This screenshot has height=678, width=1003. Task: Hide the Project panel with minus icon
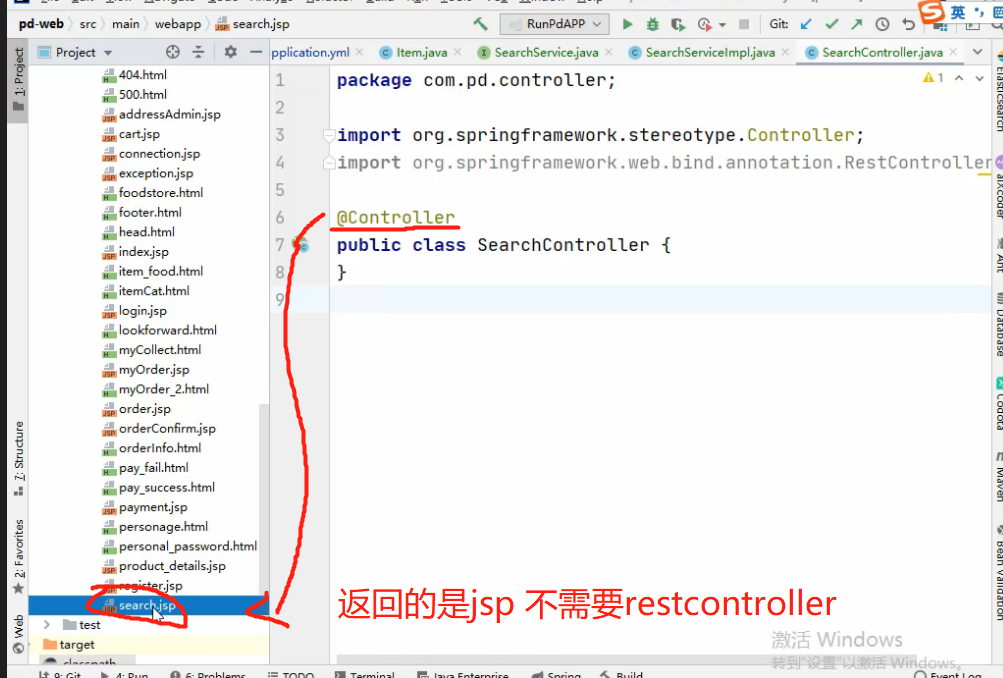click(x=256, y=52)
